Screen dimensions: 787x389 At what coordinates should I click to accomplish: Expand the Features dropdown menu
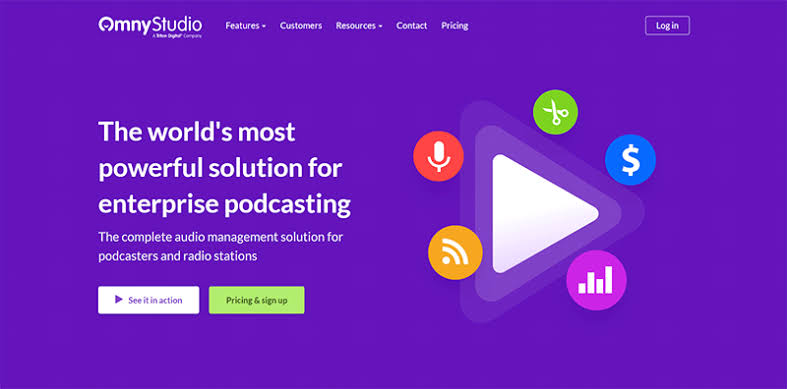coord(245,26)
